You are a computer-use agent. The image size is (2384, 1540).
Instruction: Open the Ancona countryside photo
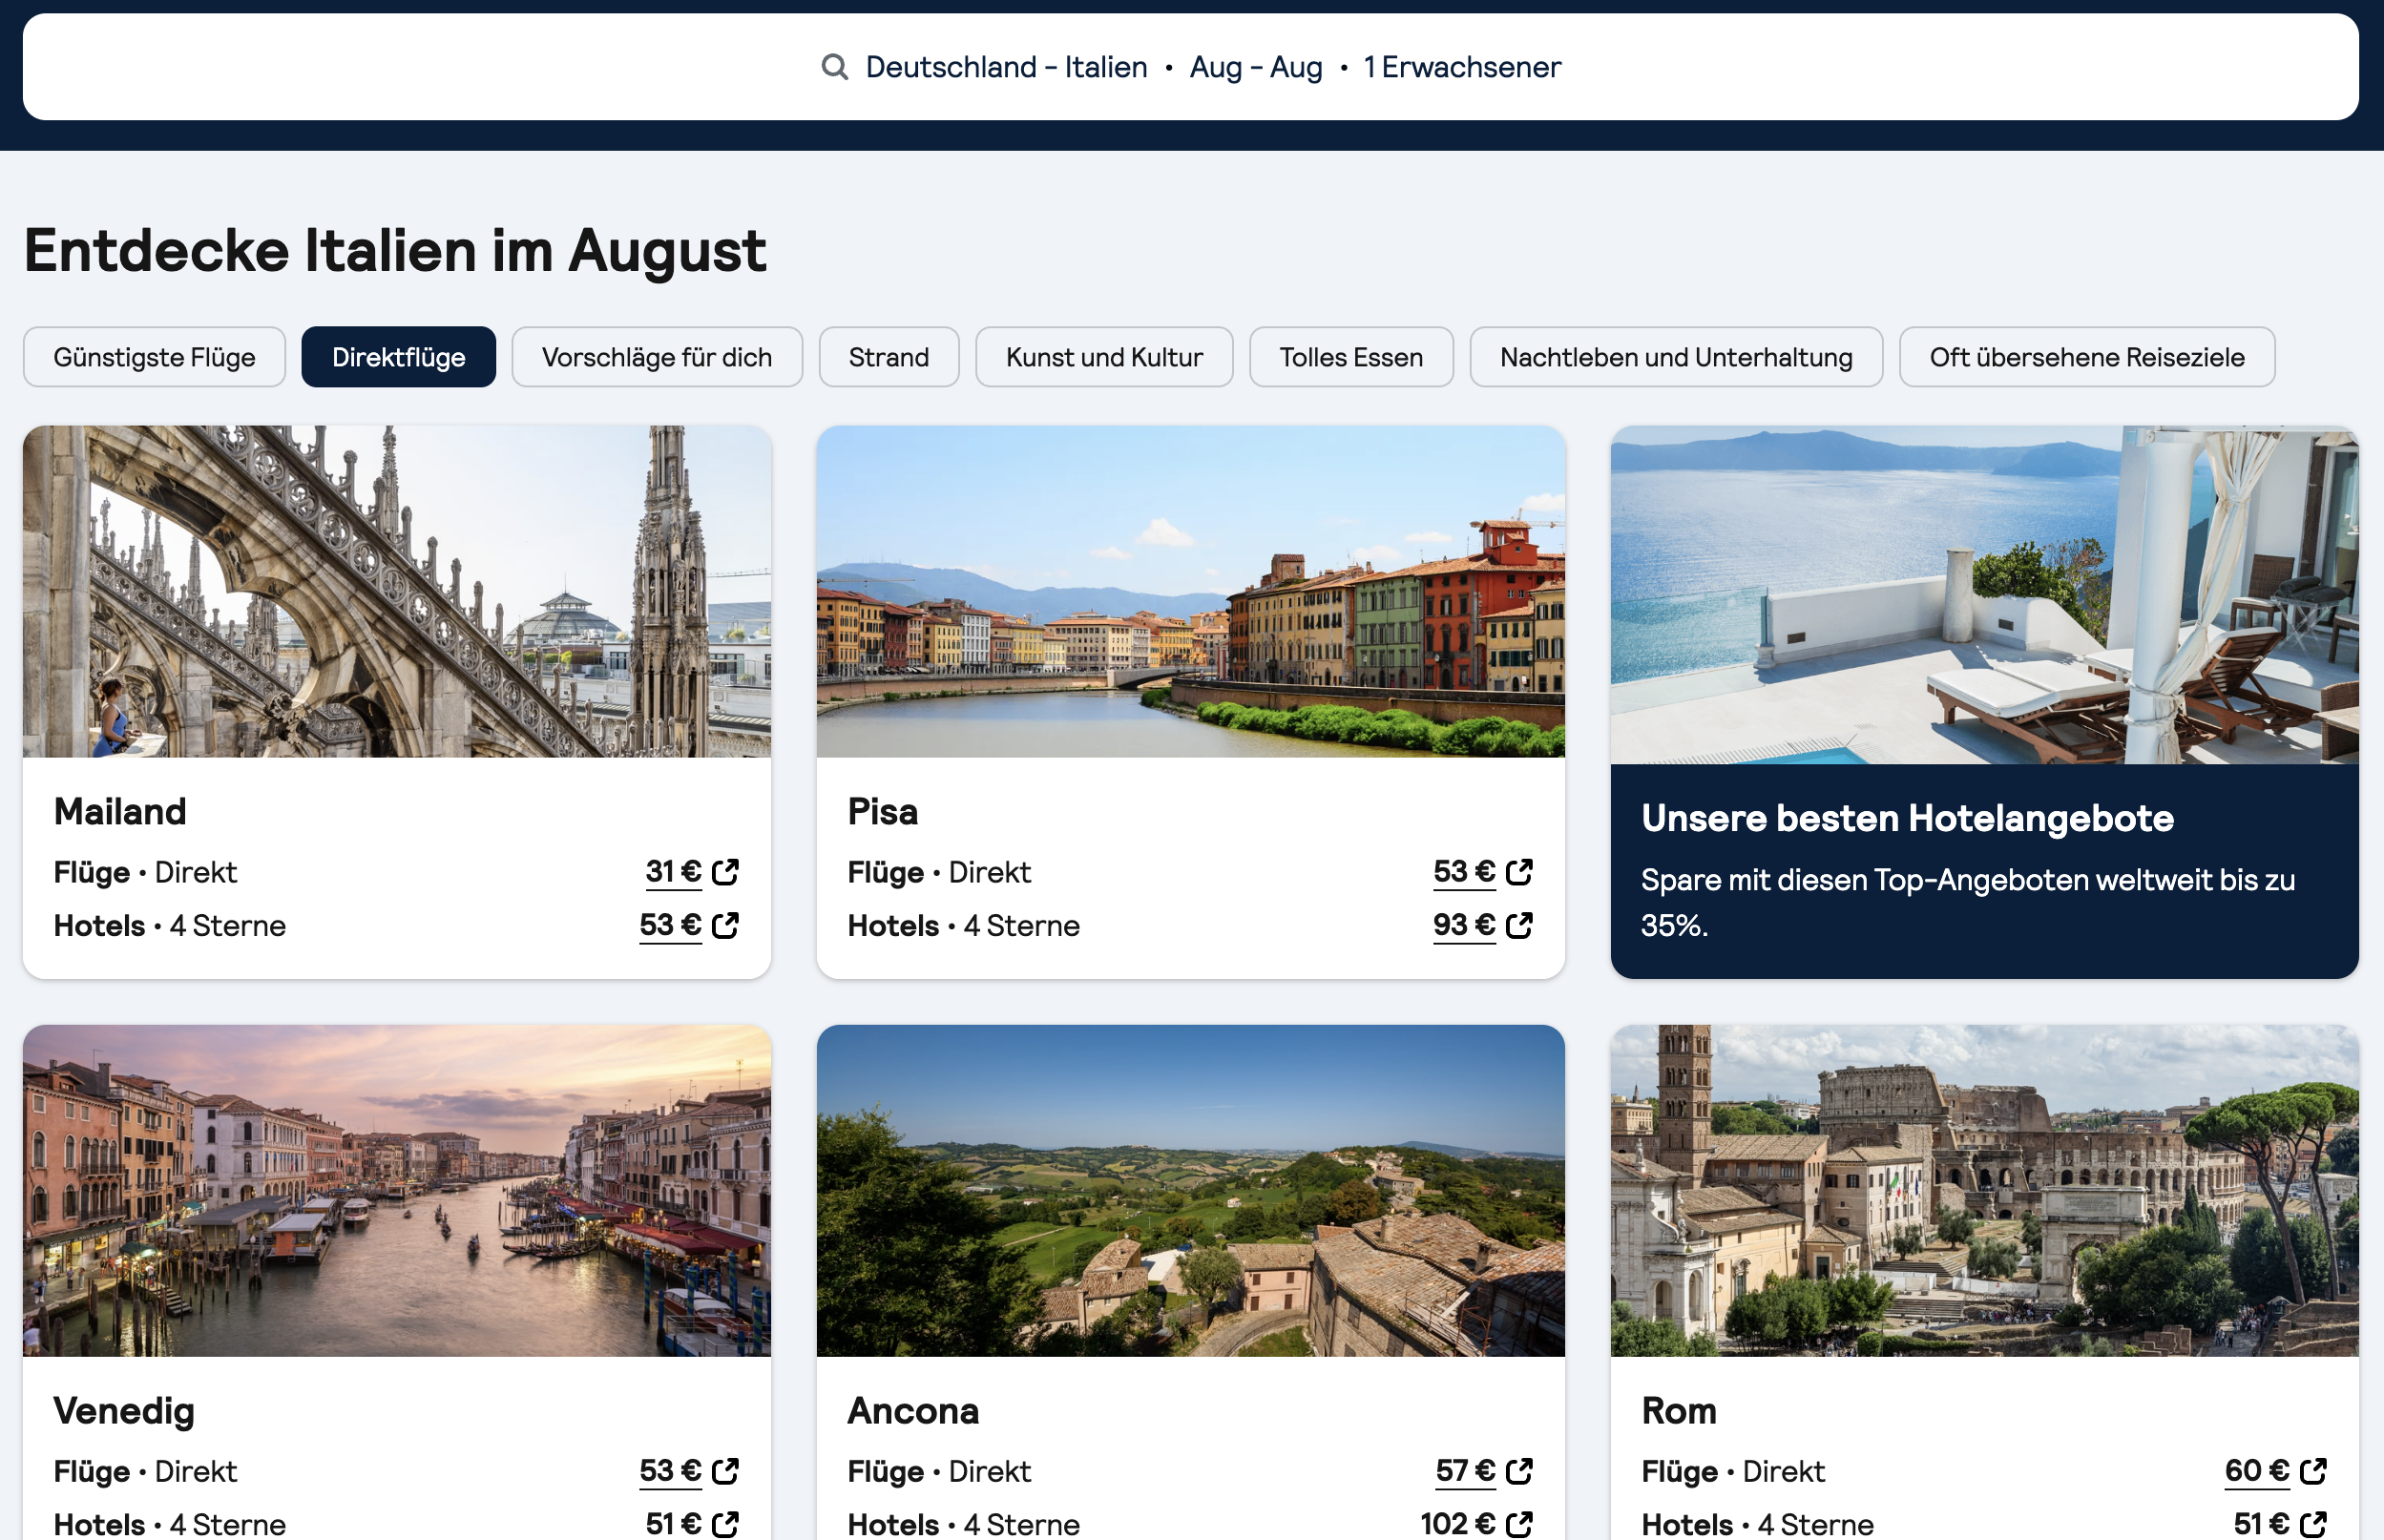coord(1191,1191)
